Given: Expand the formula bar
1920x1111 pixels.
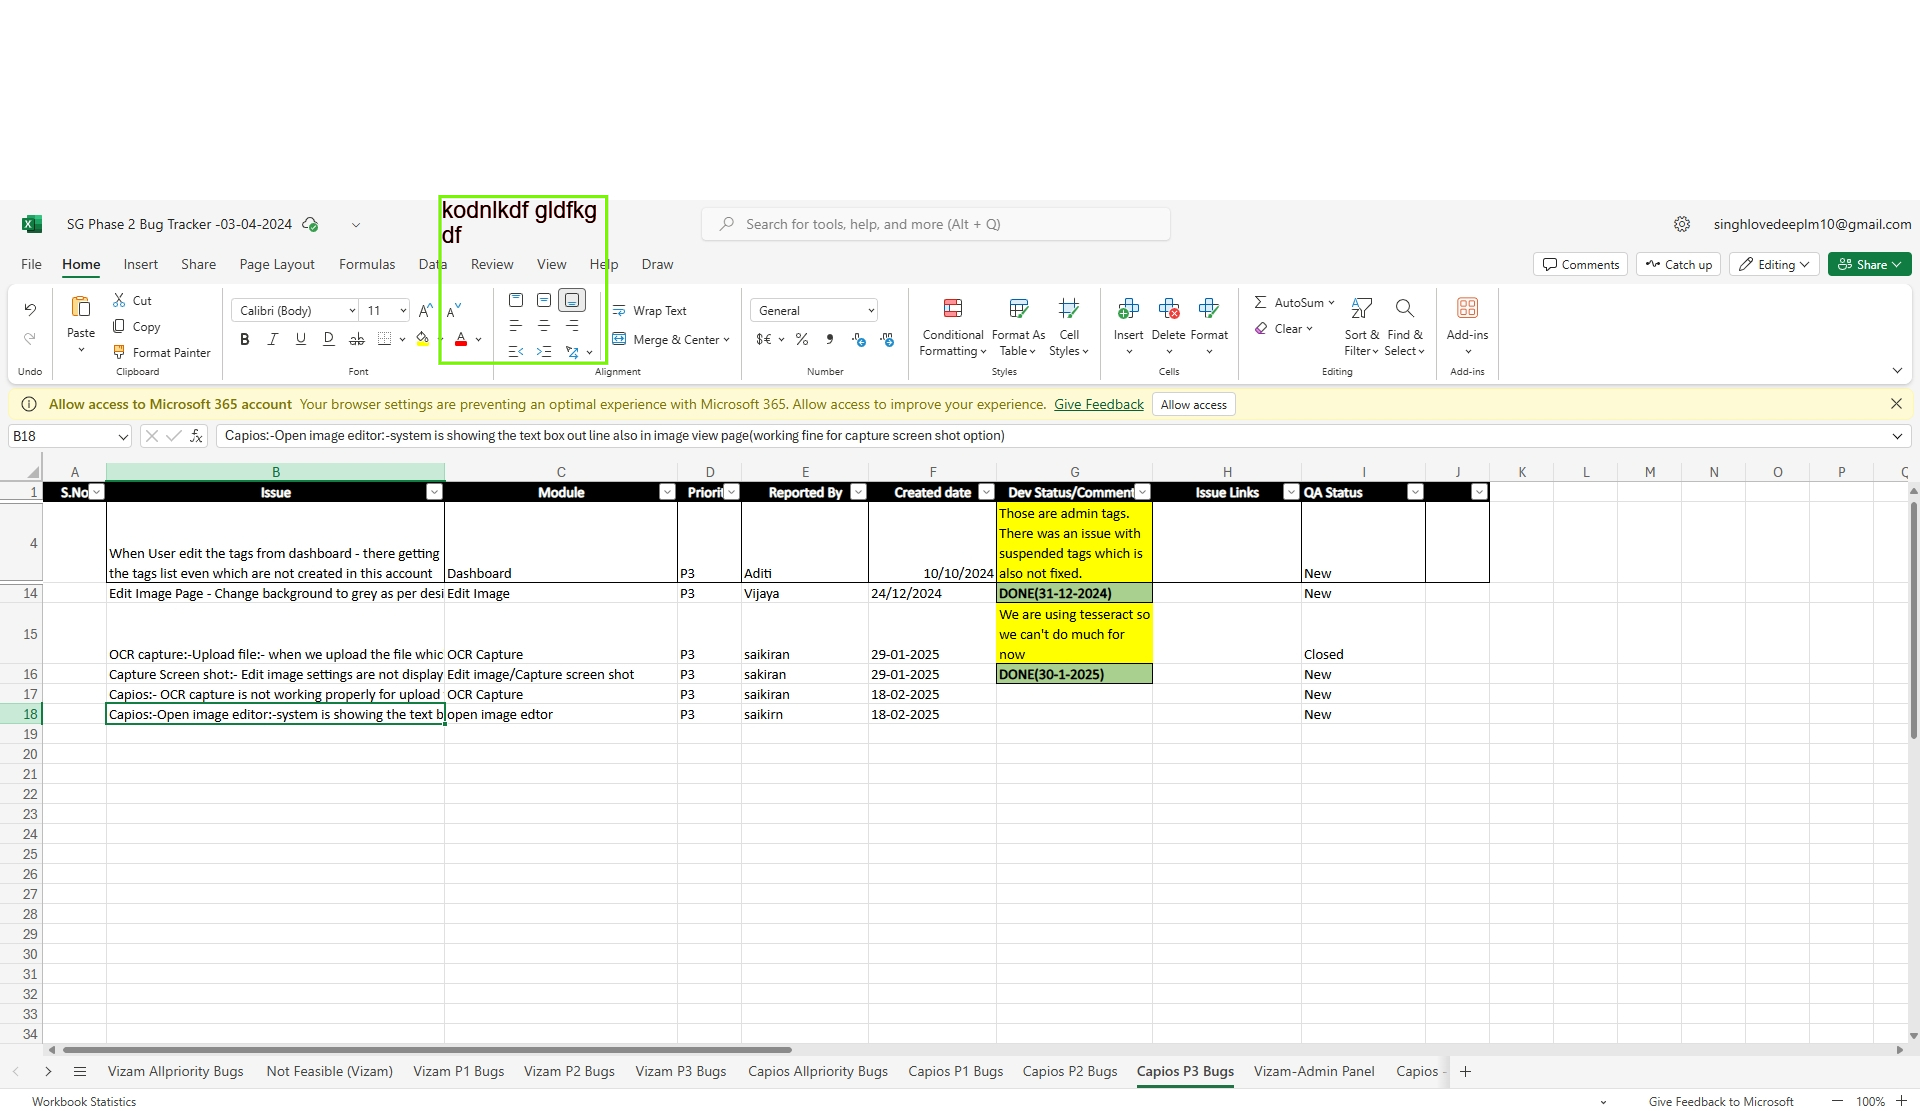Looking at the screenshot, I should point(1897,435).
